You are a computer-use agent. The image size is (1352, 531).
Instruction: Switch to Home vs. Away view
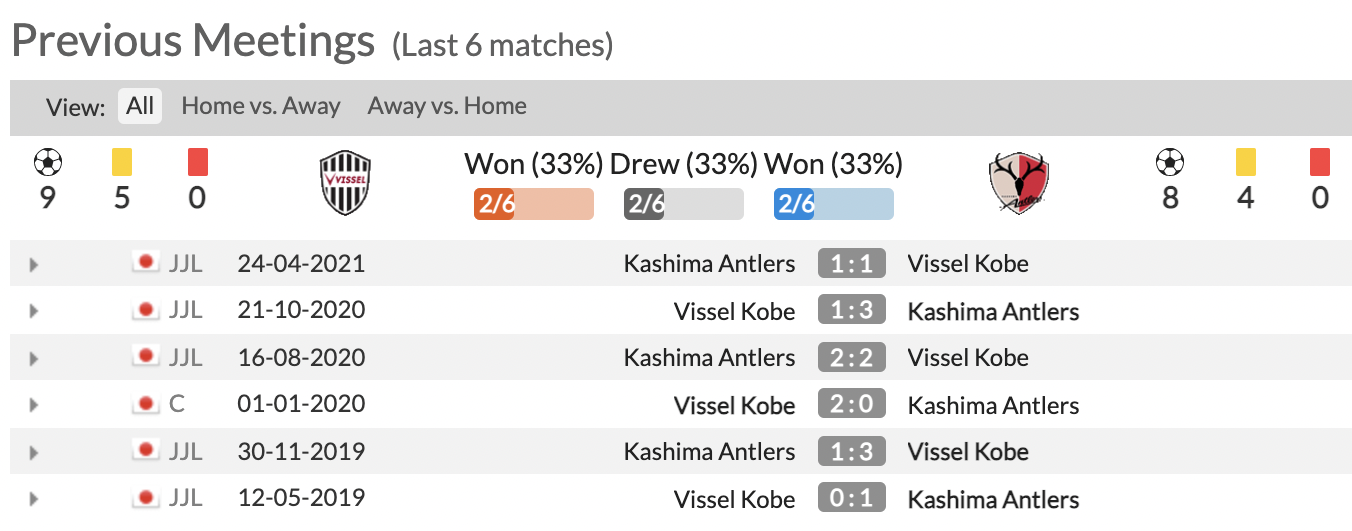point(261,106)
